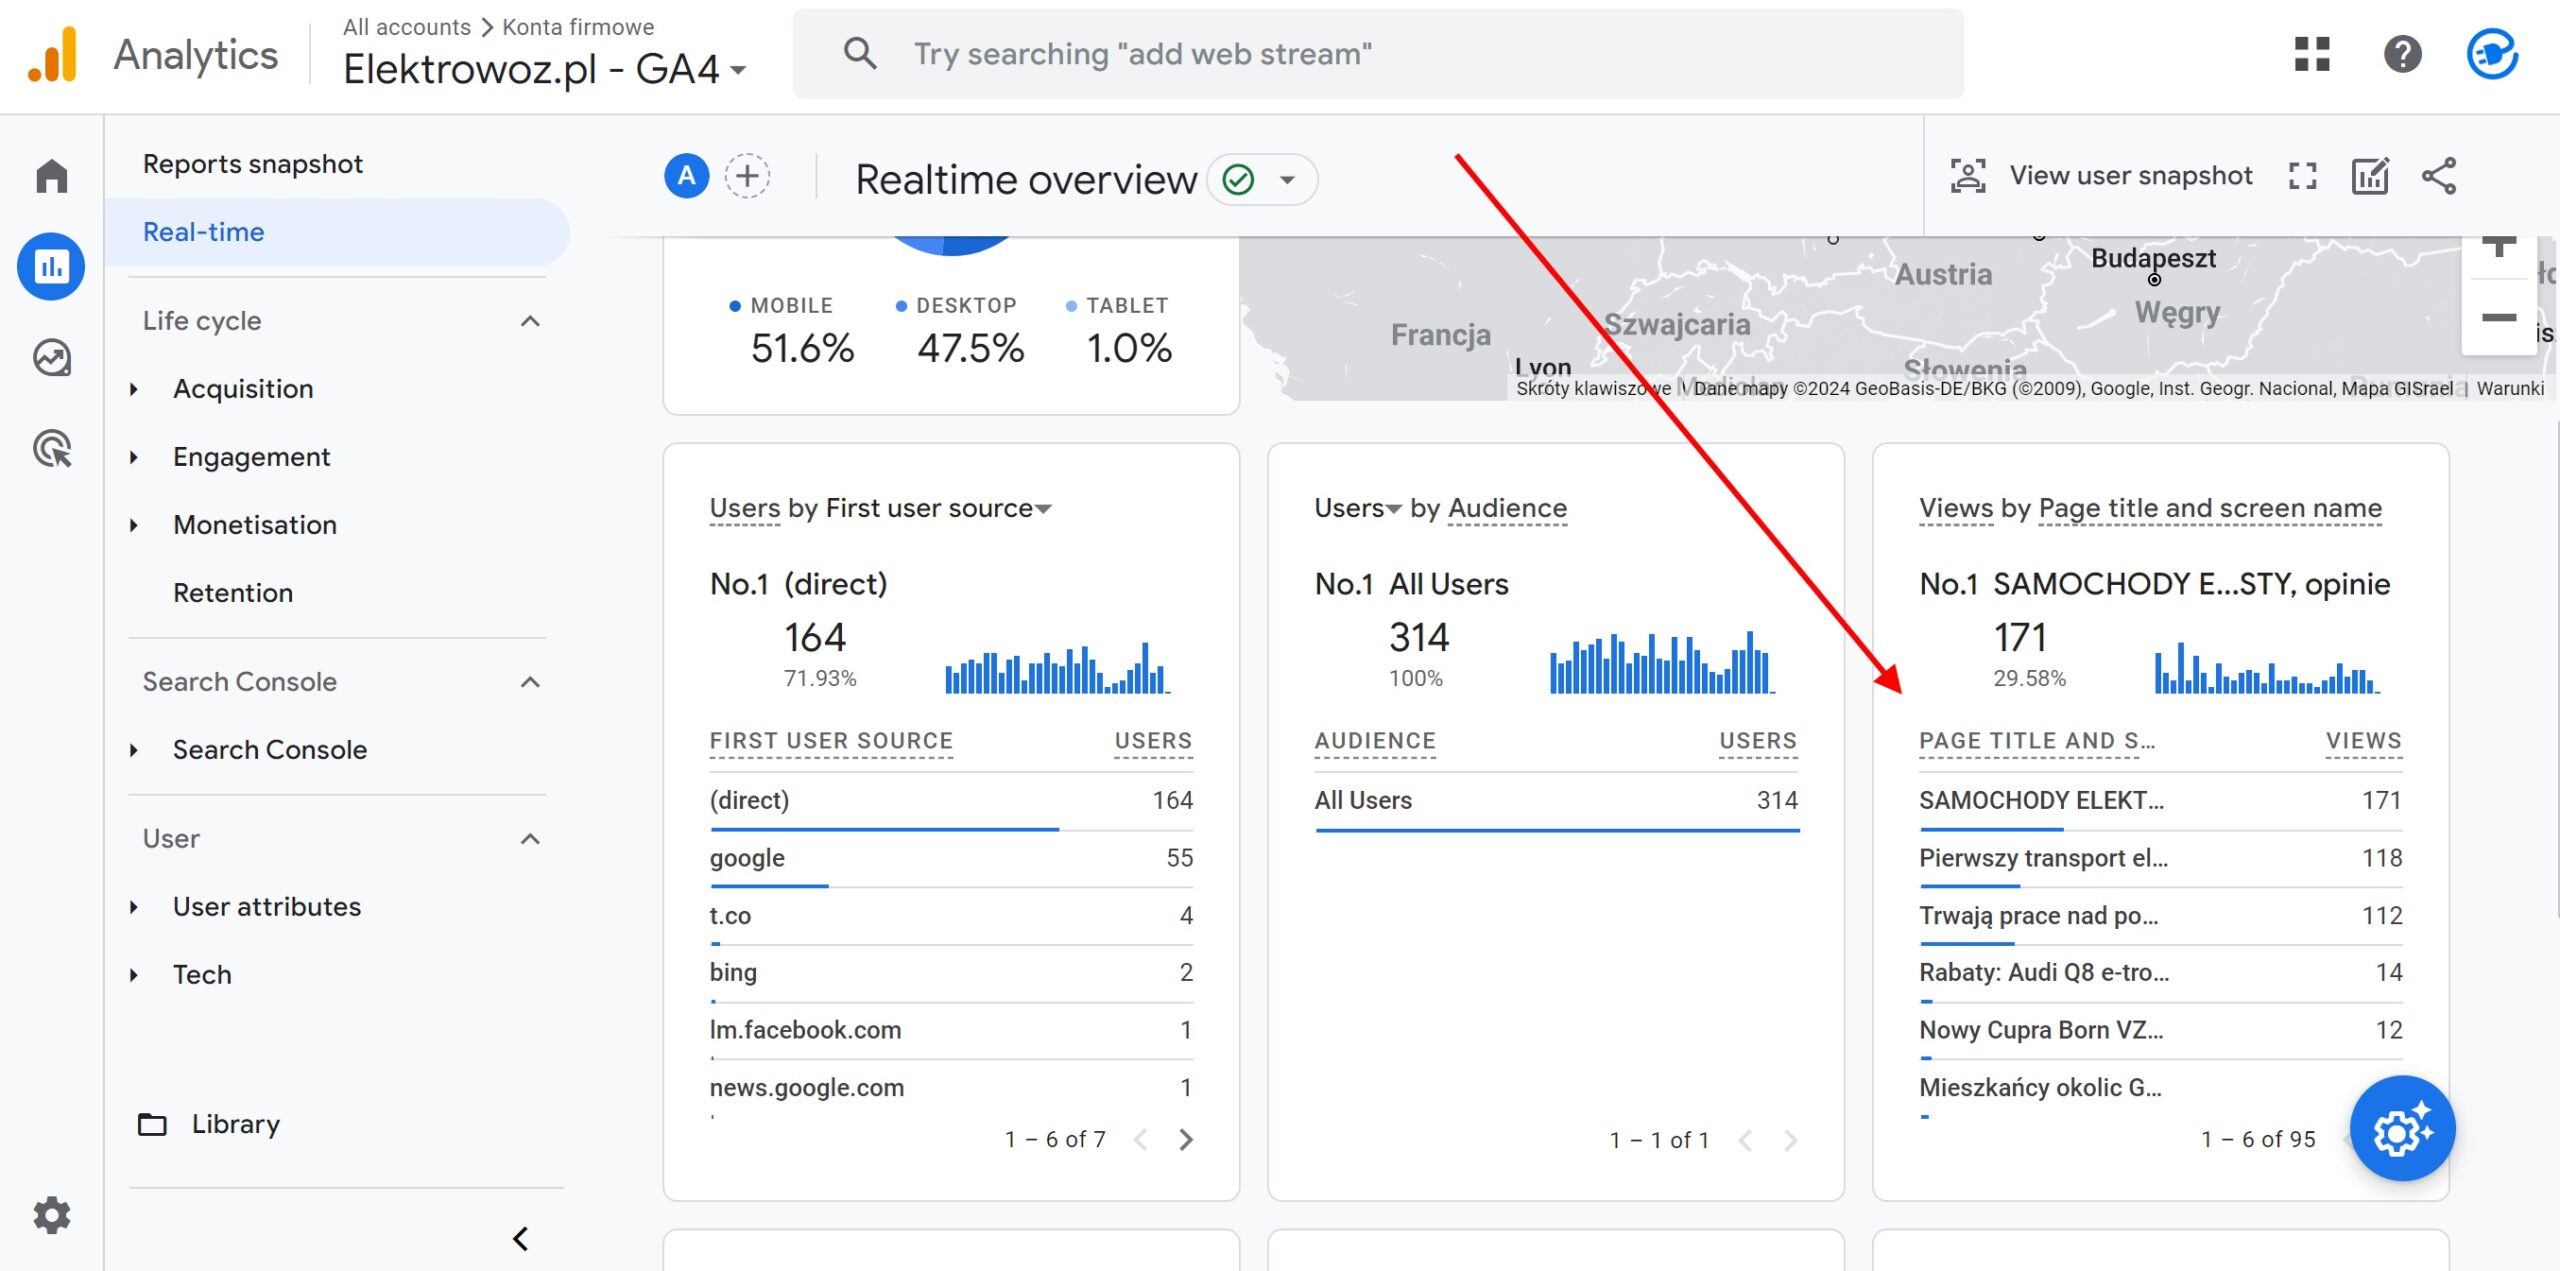Open the Explore icon in left rail

[x=52, y=358]
